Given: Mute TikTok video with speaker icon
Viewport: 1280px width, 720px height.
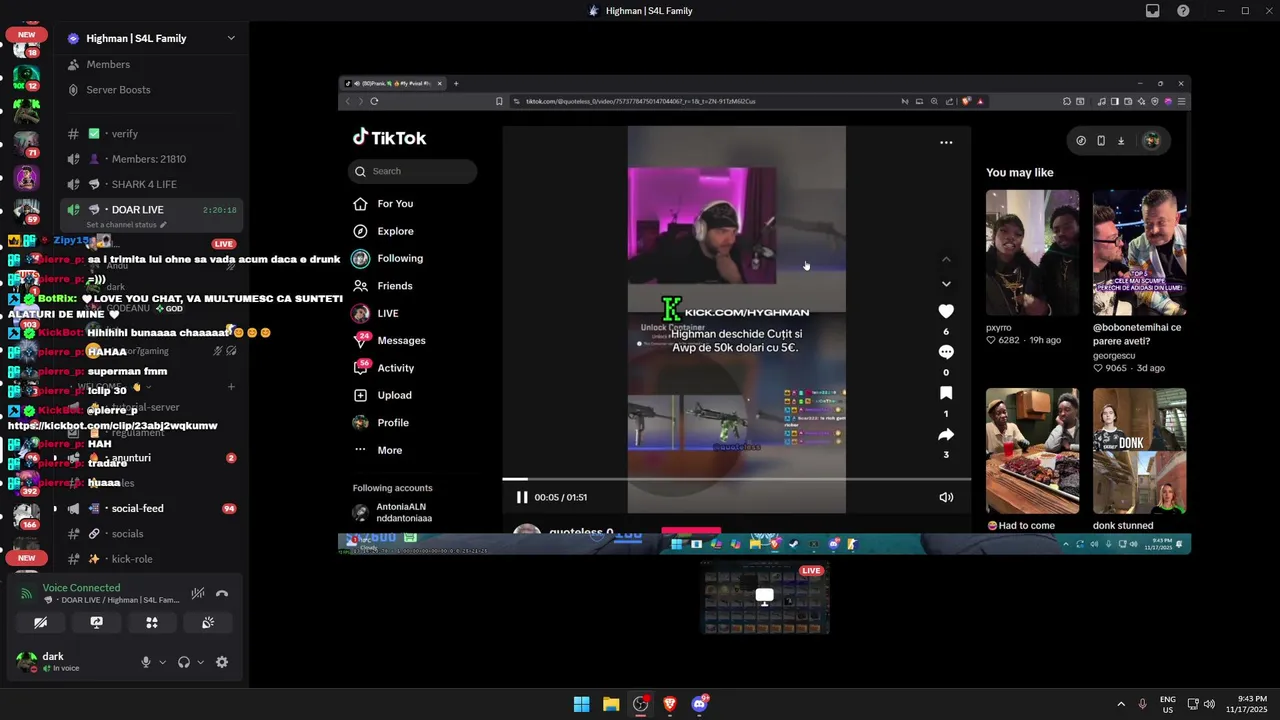Looking at the screenshot, I should tap(946, 497).
